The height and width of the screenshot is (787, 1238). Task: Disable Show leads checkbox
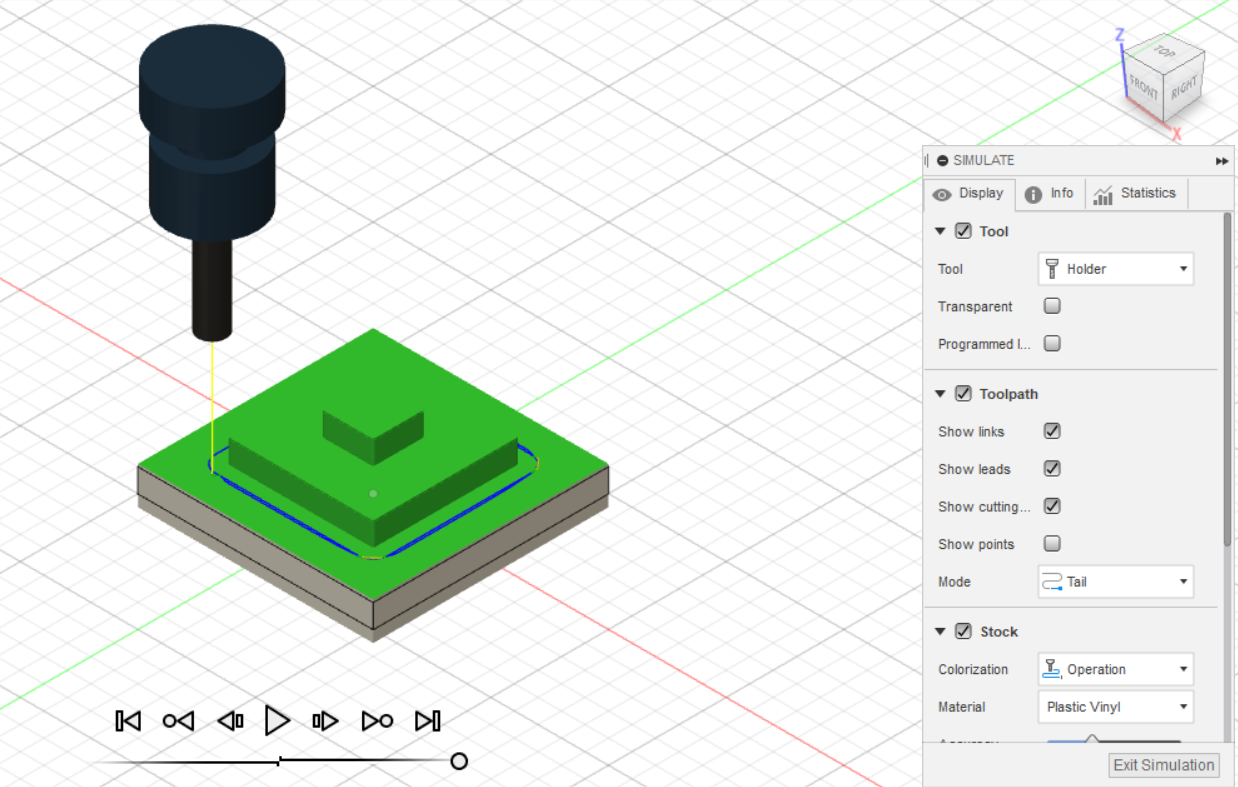point(1052,468)
